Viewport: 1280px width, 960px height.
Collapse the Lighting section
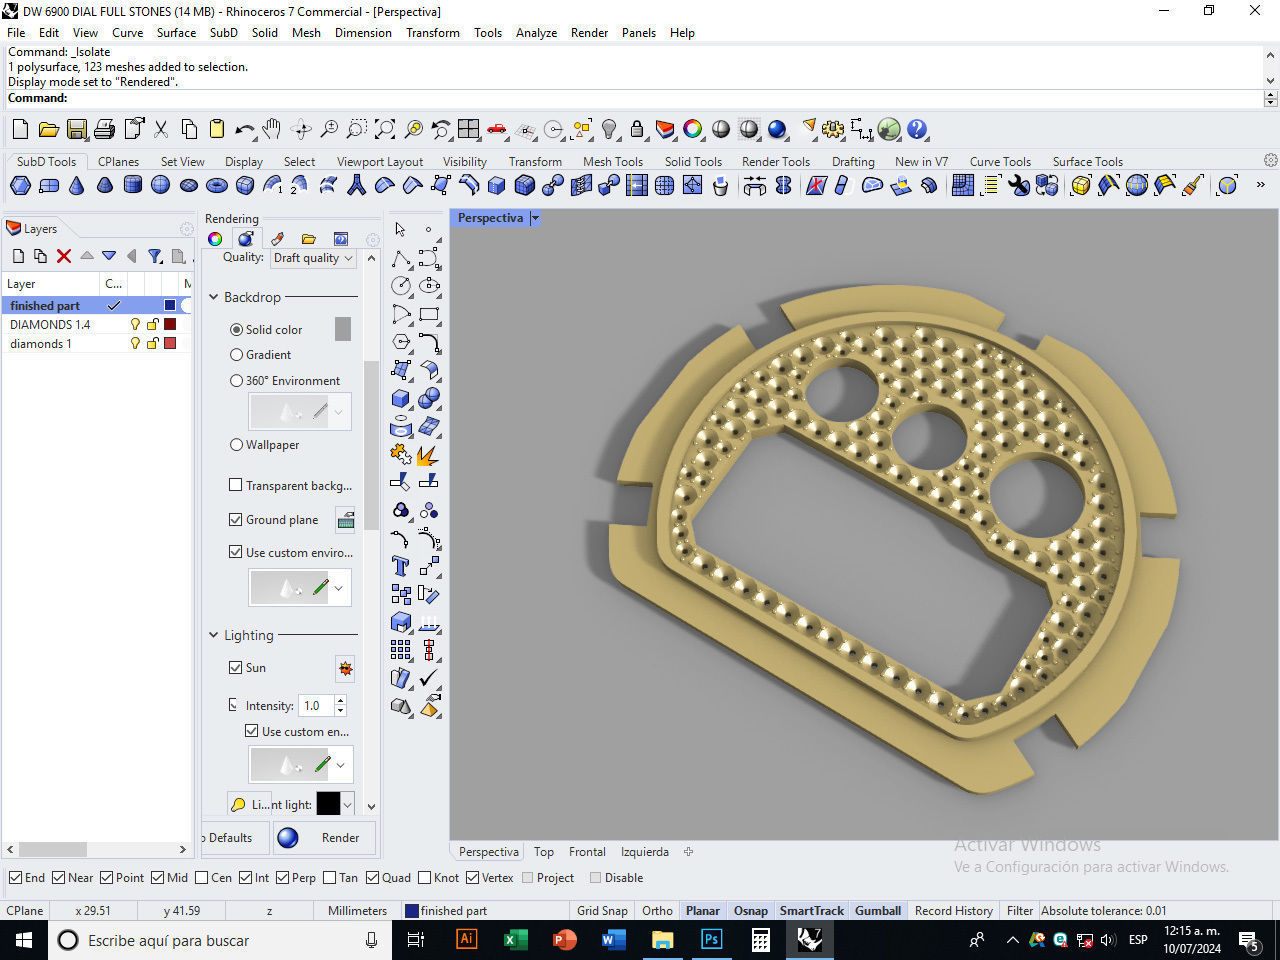coord(214,635)
